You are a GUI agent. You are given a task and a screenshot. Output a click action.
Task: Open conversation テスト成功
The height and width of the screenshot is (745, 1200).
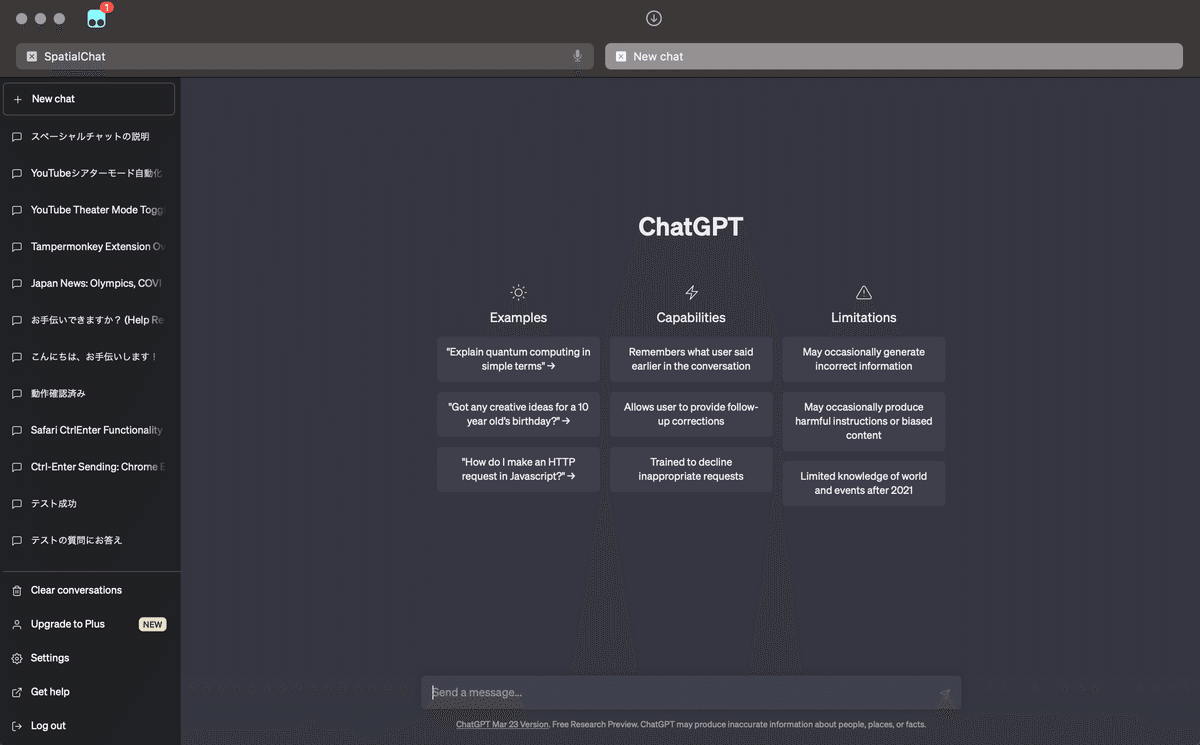(x=90, y=503)
